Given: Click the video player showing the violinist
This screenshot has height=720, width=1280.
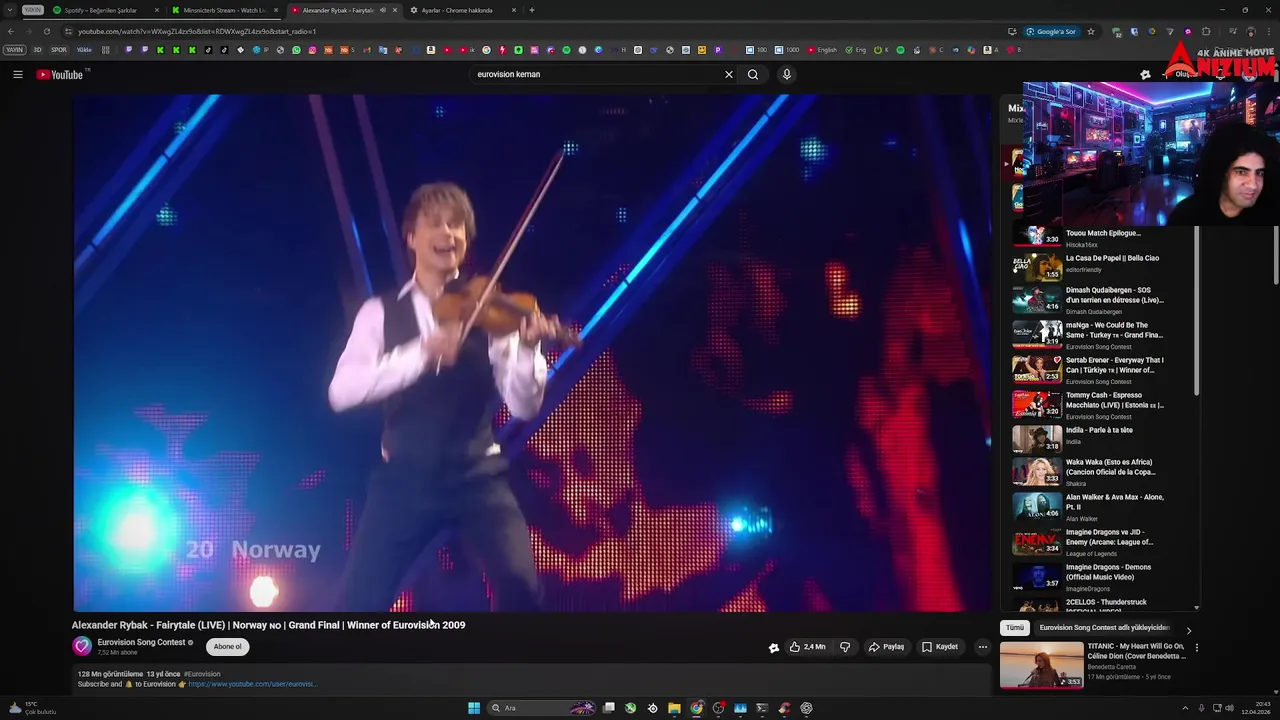Looking at the screenshot, I should pyautogui.click(x=532, y=352).
